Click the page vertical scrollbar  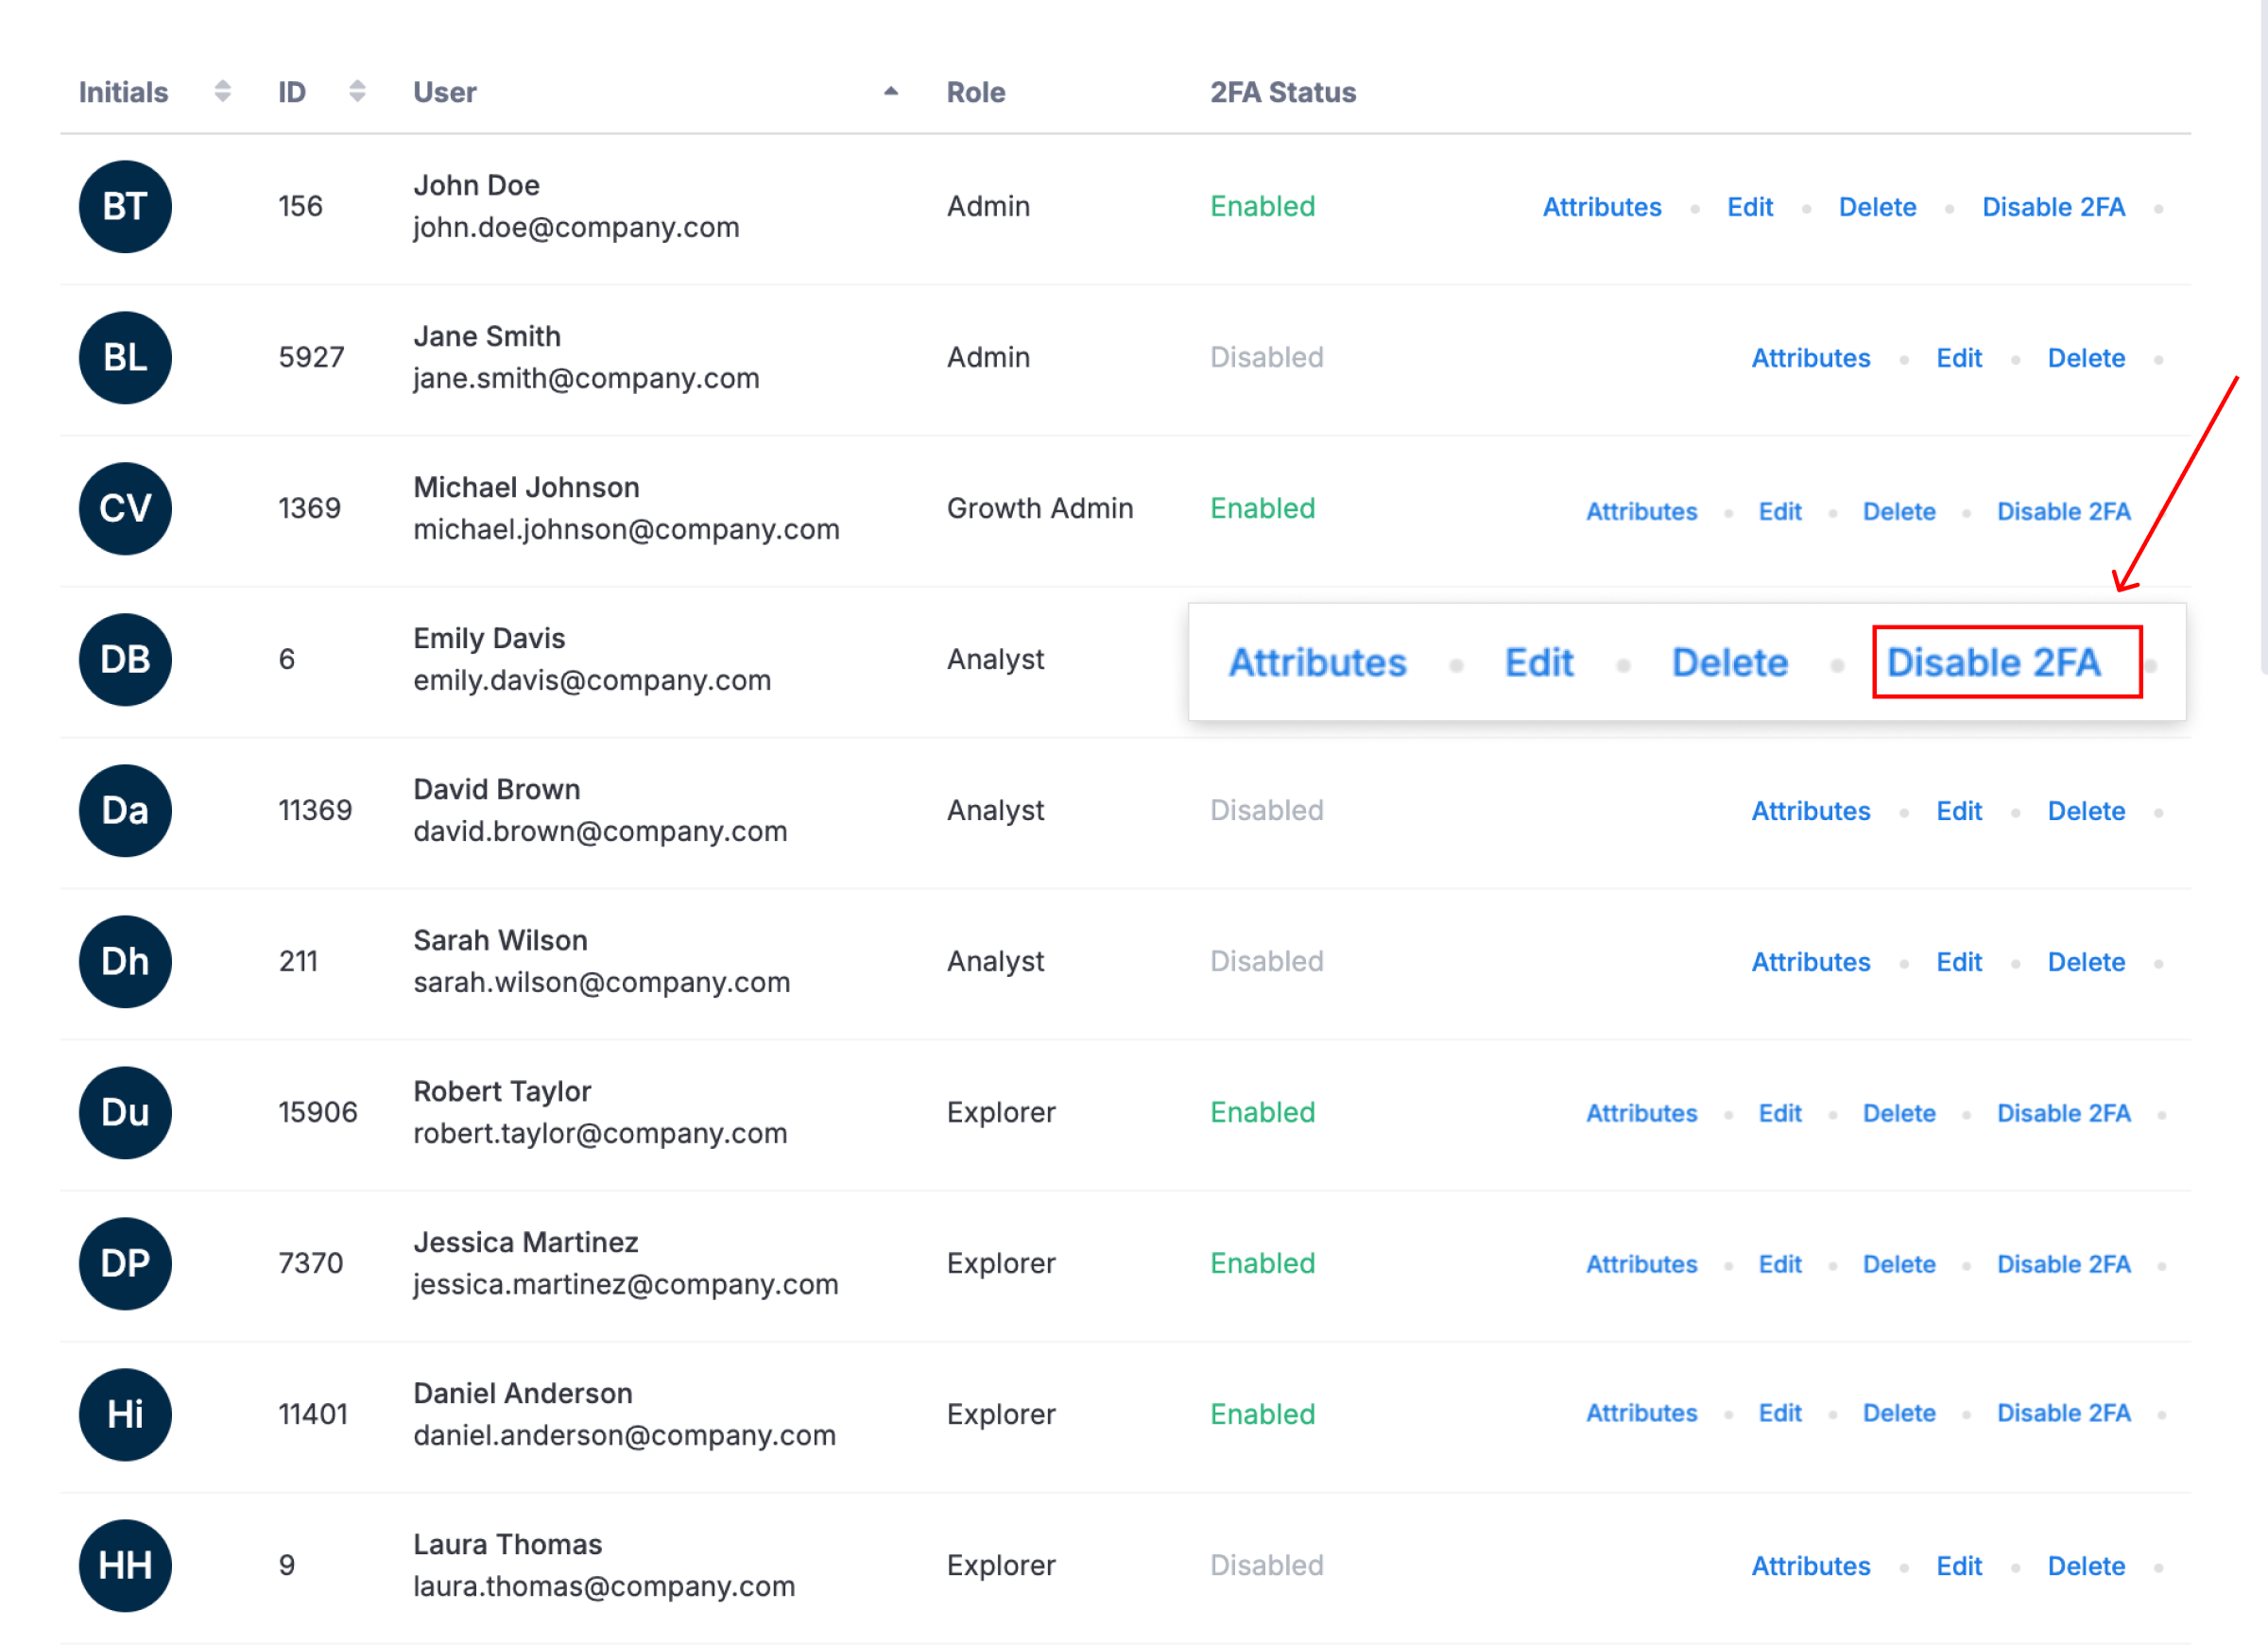coord(2263,336)
